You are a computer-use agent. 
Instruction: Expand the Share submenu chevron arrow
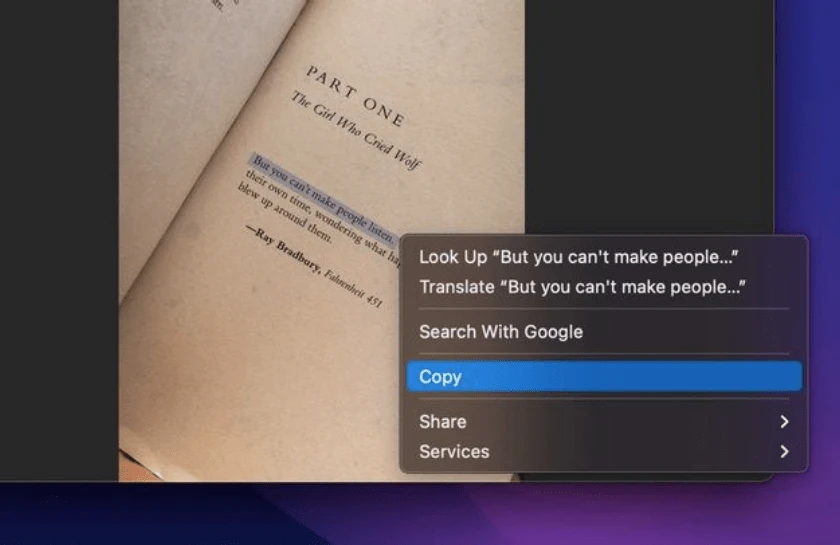[x=784, y=422]
